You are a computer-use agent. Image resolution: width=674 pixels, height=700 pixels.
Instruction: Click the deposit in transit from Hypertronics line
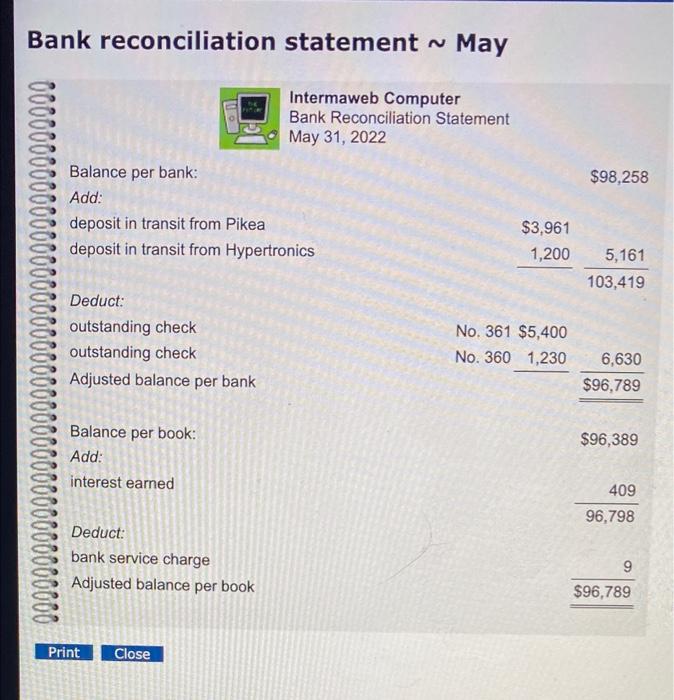[192, 250]
